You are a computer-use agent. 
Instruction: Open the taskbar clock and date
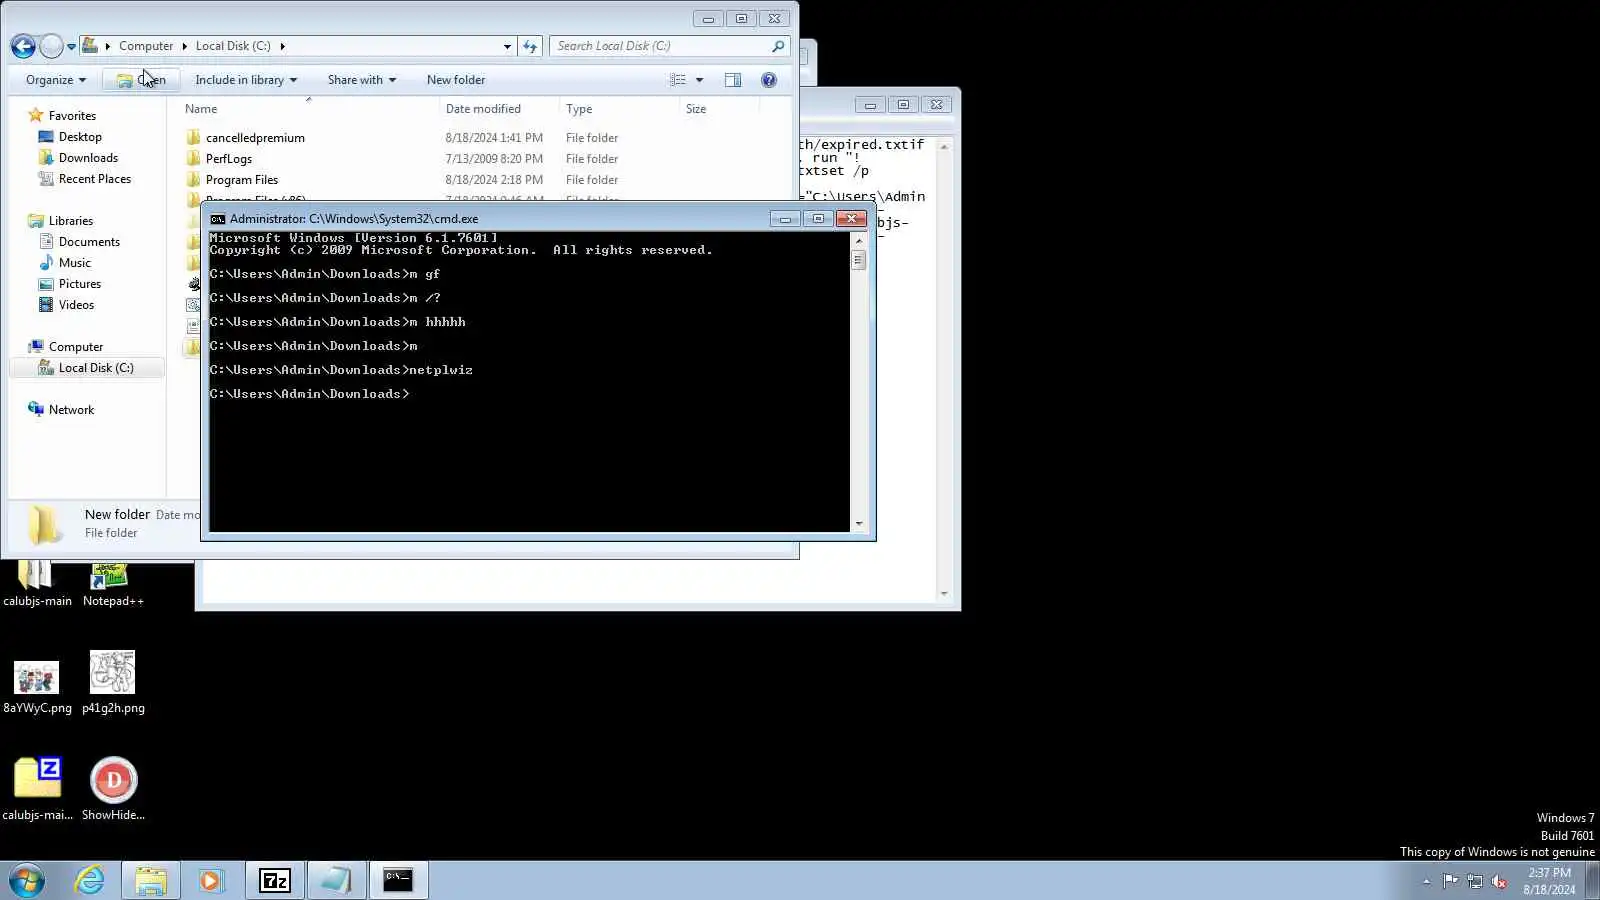(1549, 881)
